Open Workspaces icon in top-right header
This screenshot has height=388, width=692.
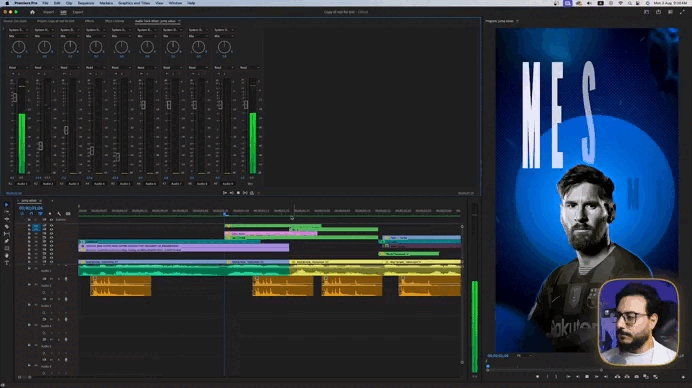647,12
